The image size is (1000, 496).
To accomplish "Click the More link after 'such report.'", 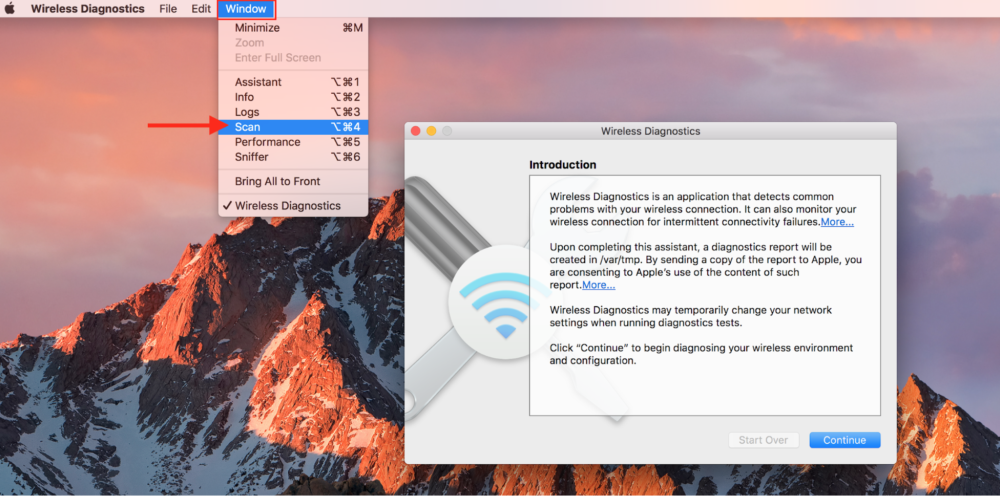I will point(598,285).
